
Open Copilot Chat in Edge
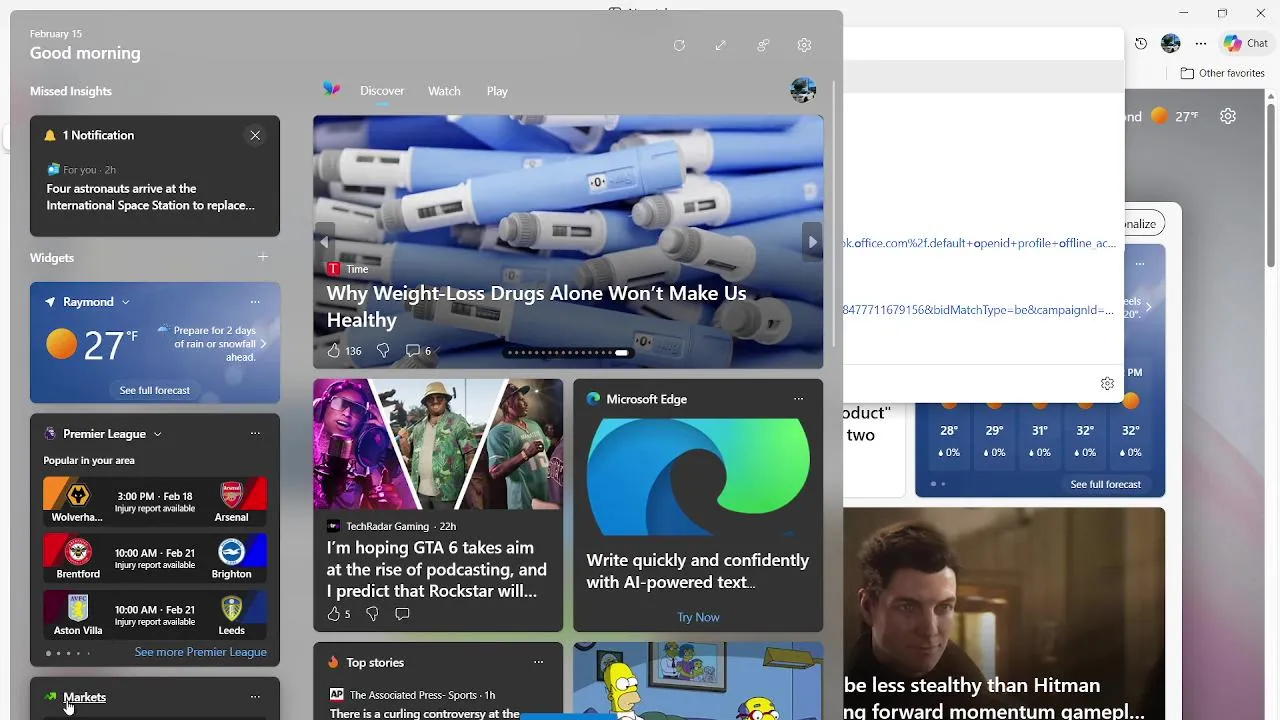(1246, 43)
